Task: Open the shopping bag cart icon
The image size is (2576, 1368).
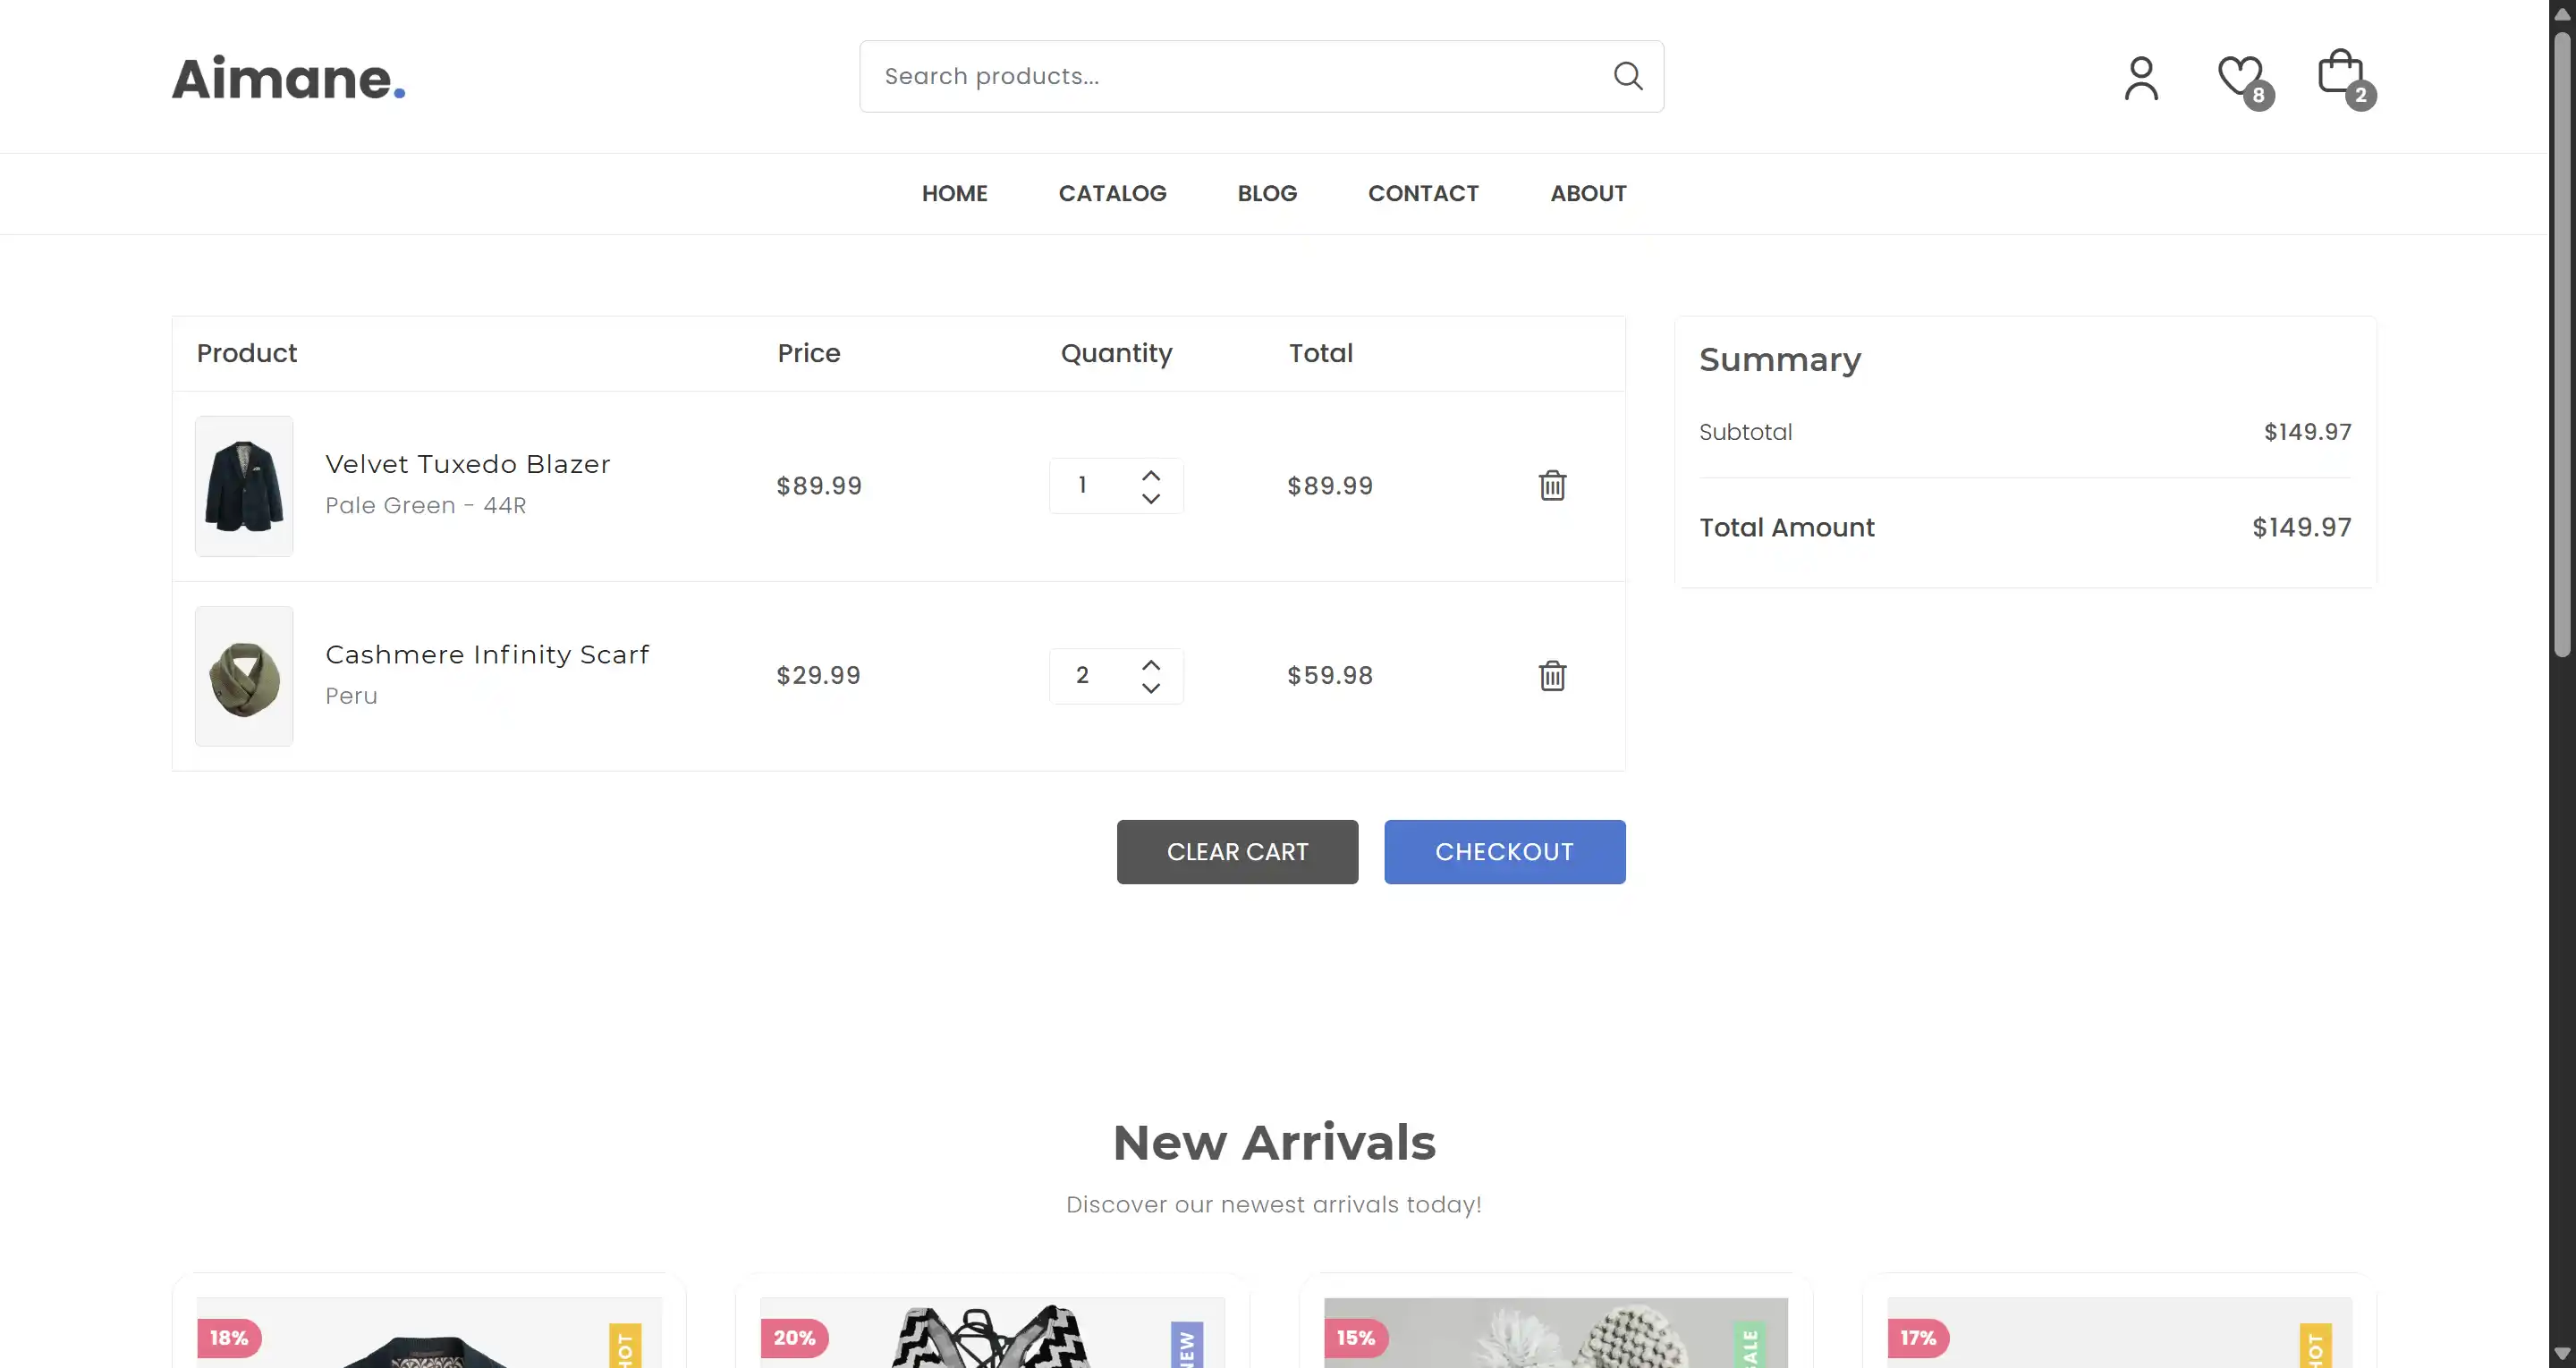Action: 2340,74
